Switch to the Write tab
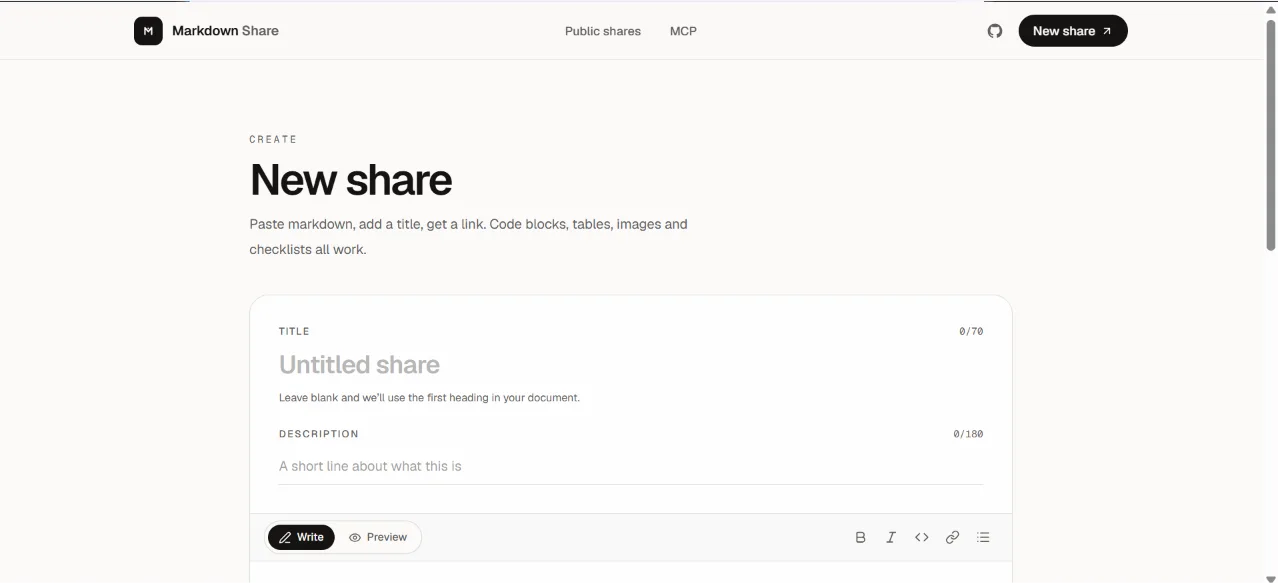This screenshot has height=583, width=1278. (301, 537)
